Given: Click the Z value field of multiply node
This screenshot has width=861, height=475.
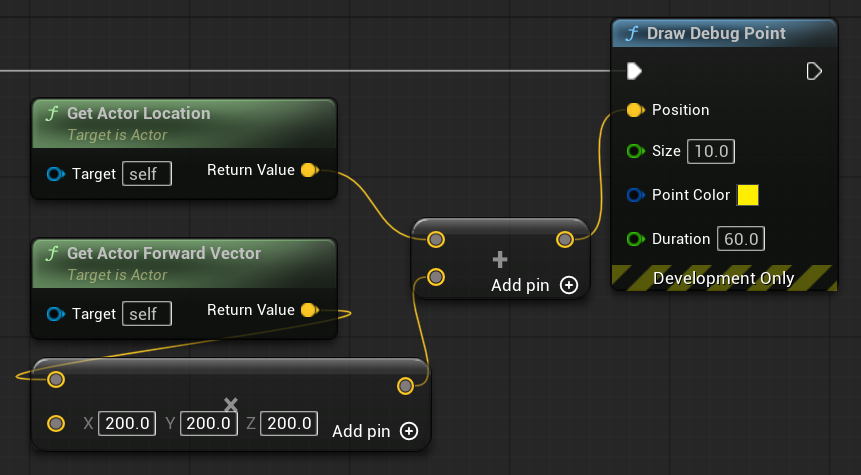Looking at the screenshot, I should pos(290,424).
